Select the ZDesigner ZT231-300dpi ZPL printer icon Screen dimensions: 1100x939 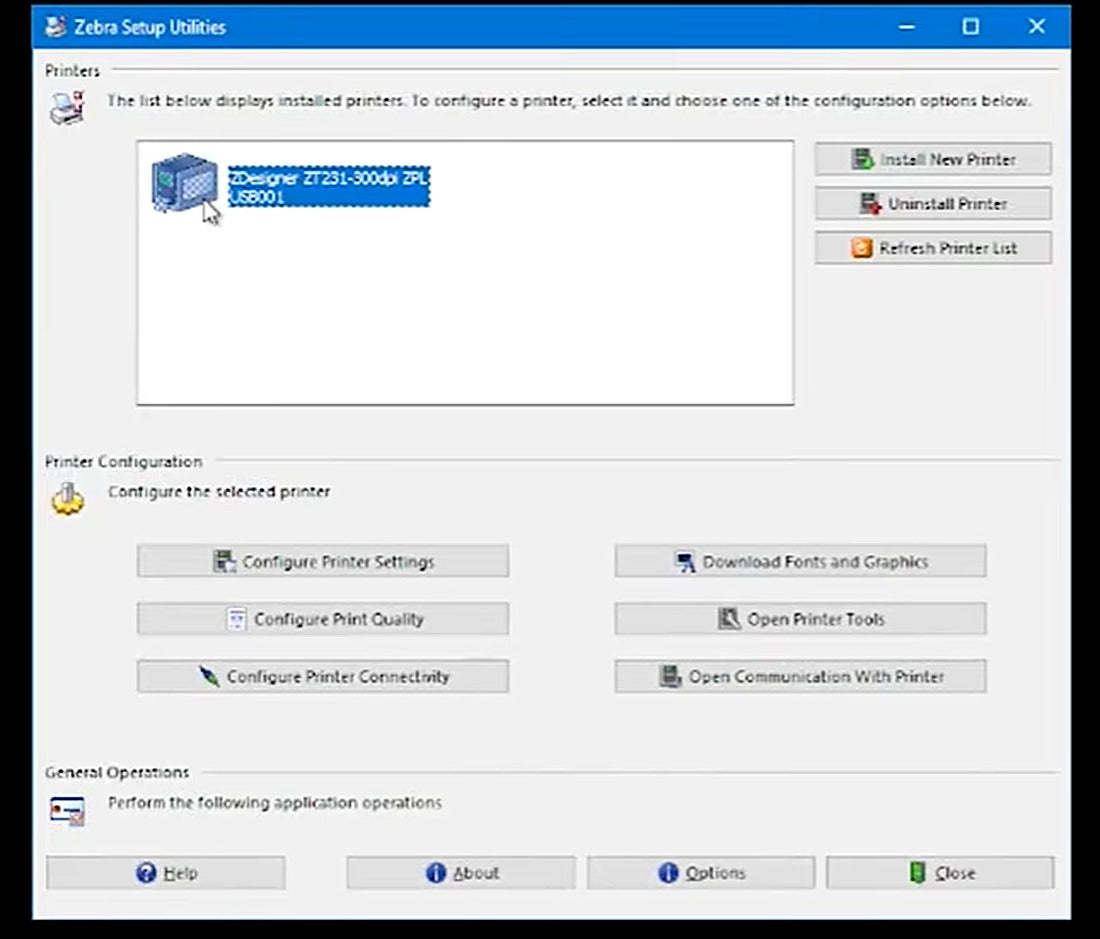185,182
